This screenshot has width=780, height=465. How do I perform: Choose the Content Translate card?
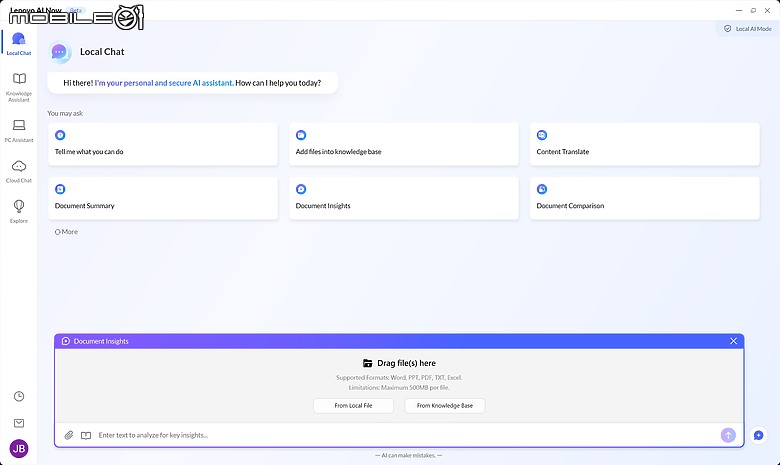[645, 144]
